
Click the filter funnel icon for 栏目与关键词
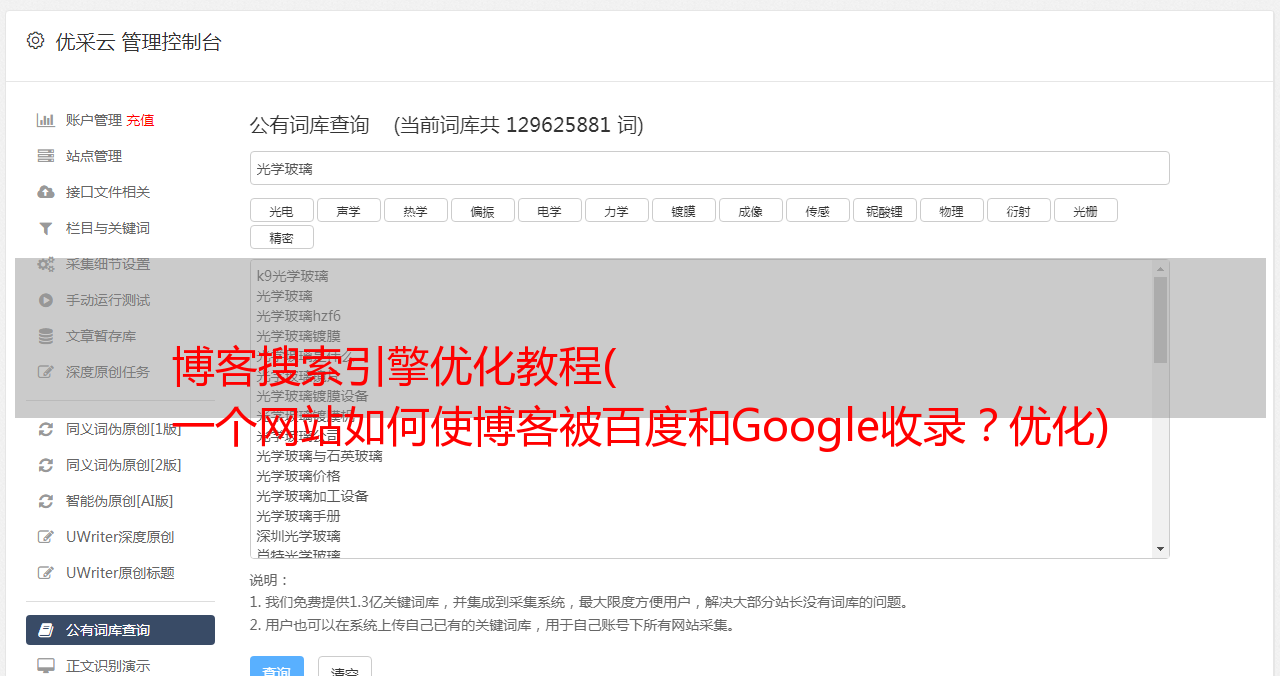pyautogui.click(x=46, y=228)
